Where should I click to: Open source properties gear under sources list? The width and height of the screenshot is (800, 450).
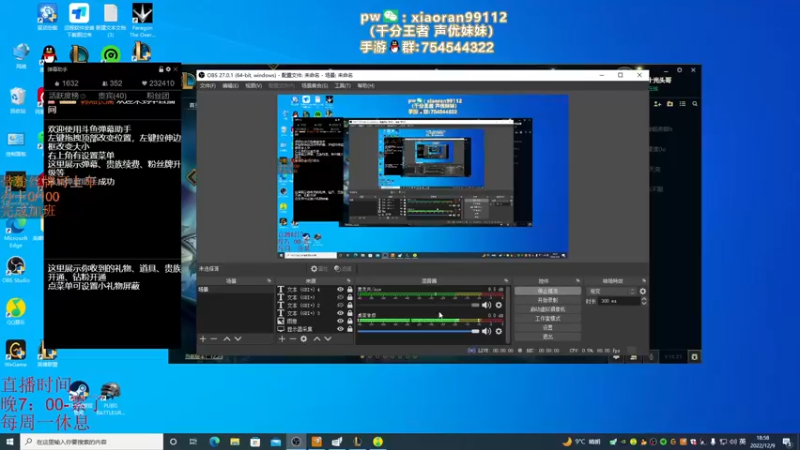[304, 339]
